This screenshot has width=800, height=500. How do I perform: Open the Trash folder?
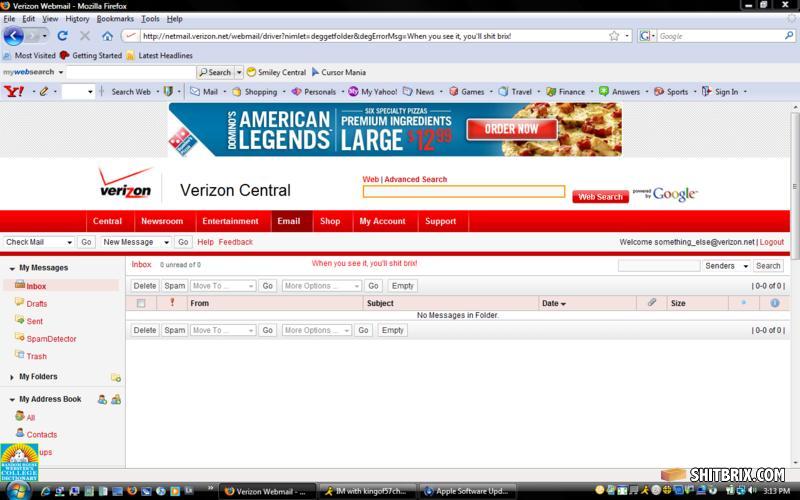[36, 356]
